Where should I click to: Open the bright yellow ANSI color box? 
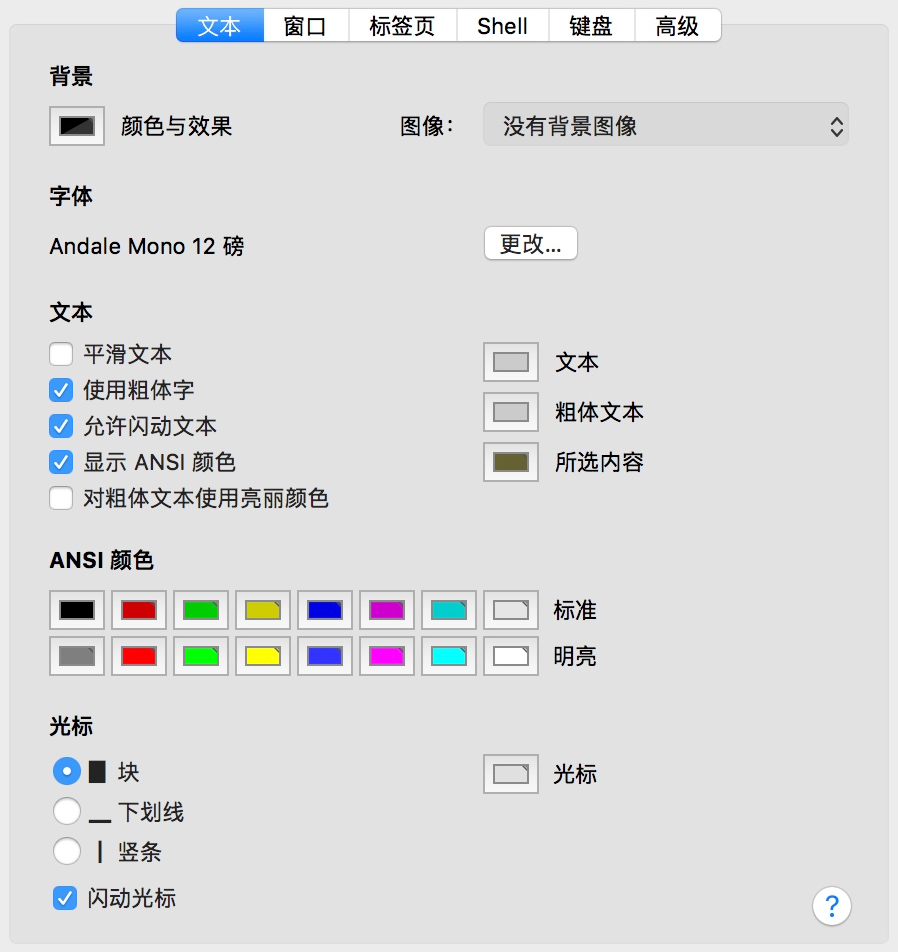coord(262,656)
